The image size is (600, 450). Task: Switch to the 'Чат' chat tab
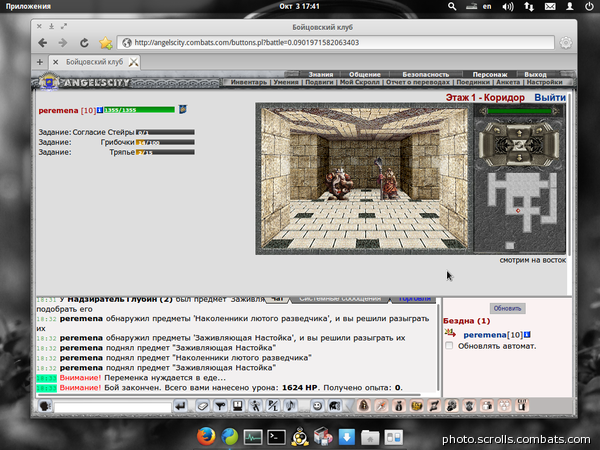[x=277, y=298]
